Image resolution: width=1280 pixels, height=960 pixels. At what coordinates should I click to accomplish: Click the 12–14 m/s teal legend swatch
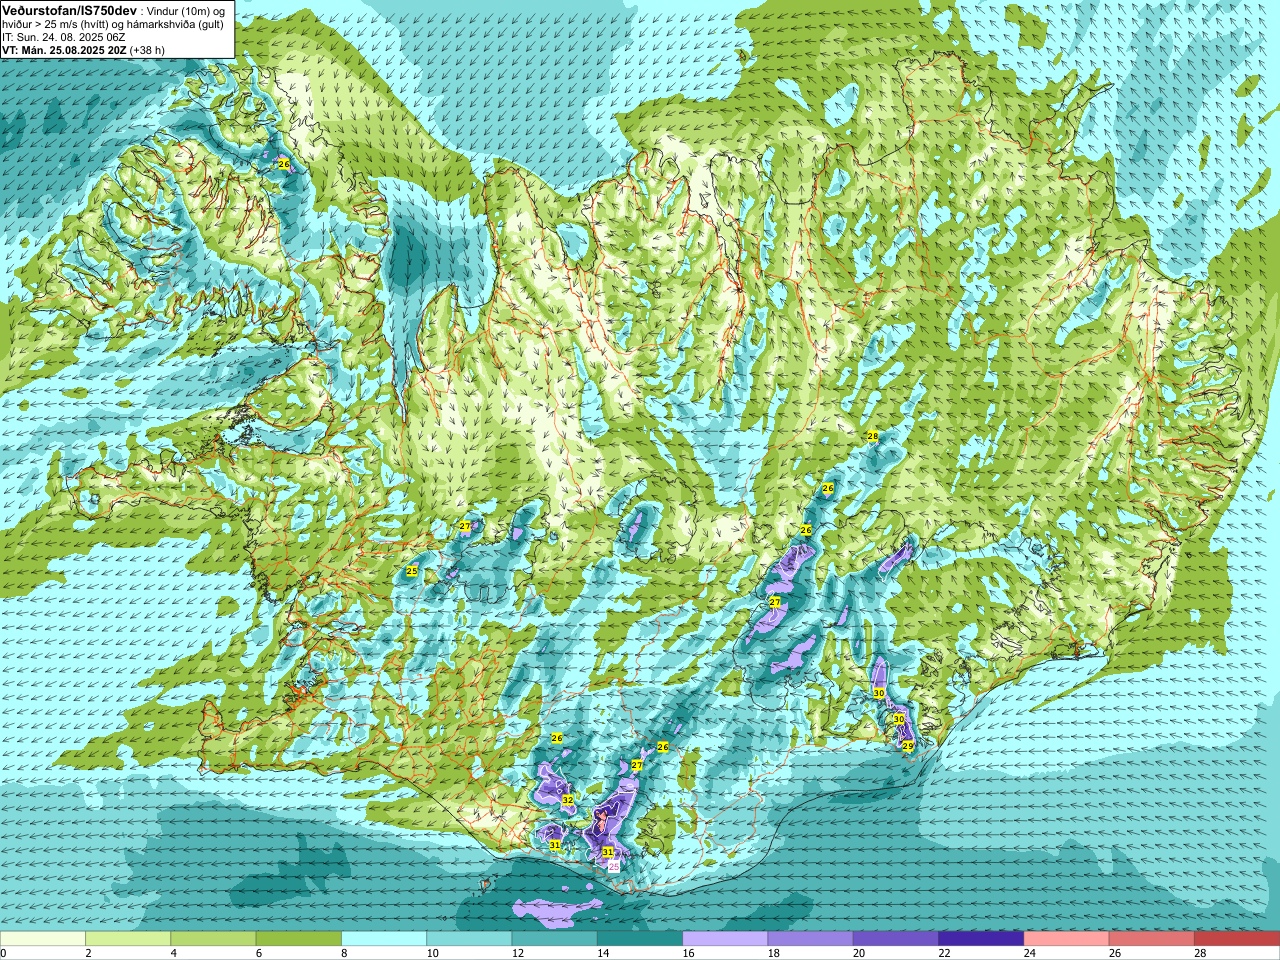[x=555, y=939]
